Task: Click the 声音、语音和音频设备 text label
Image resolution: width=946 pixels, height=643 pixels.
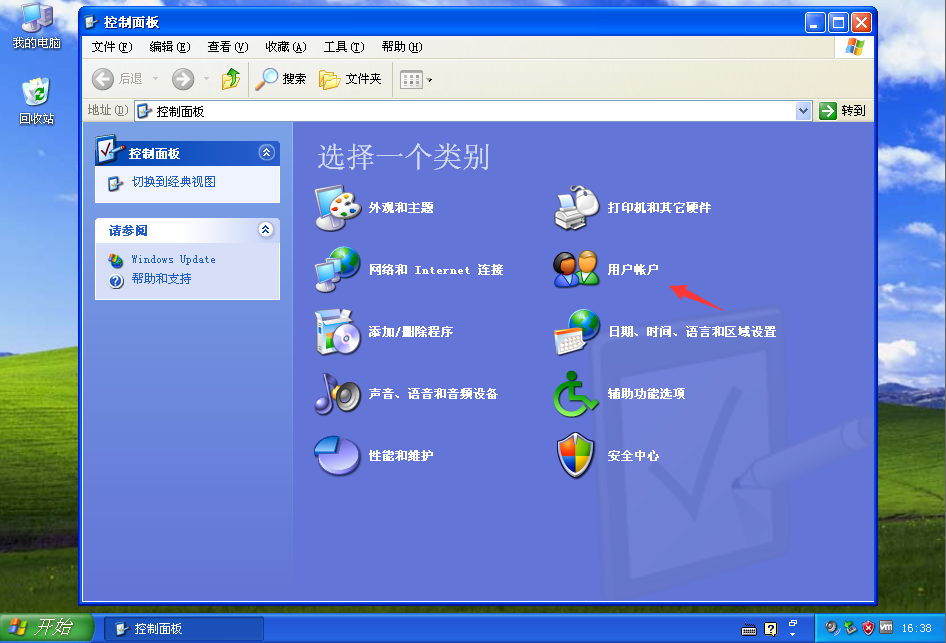Action: [x=433, y=394]
